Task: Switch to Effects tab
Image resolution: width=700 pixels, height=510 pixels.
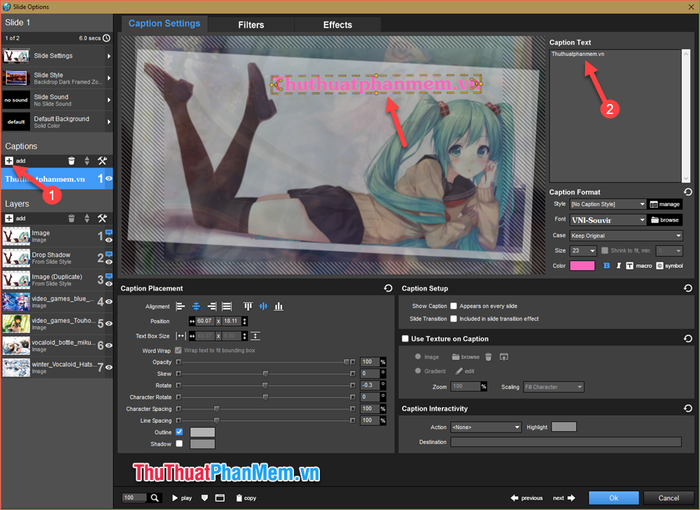Action: tap(338, 25)
